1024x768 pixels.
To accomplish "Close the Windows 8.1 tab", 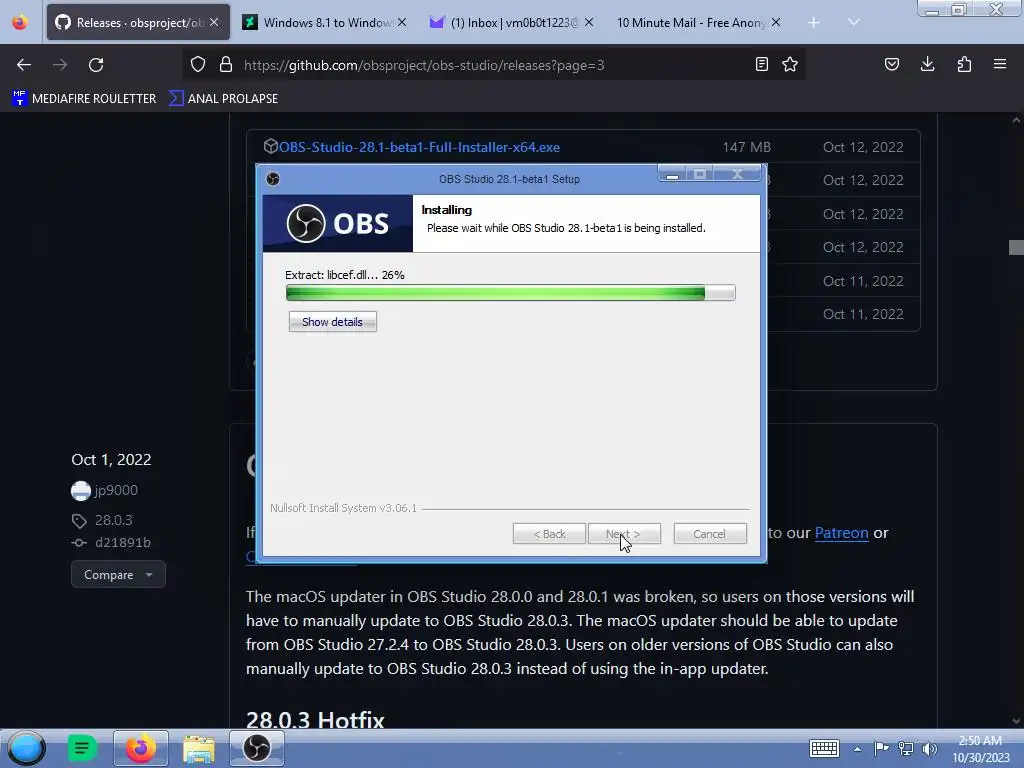I will [x=402, y=23].
